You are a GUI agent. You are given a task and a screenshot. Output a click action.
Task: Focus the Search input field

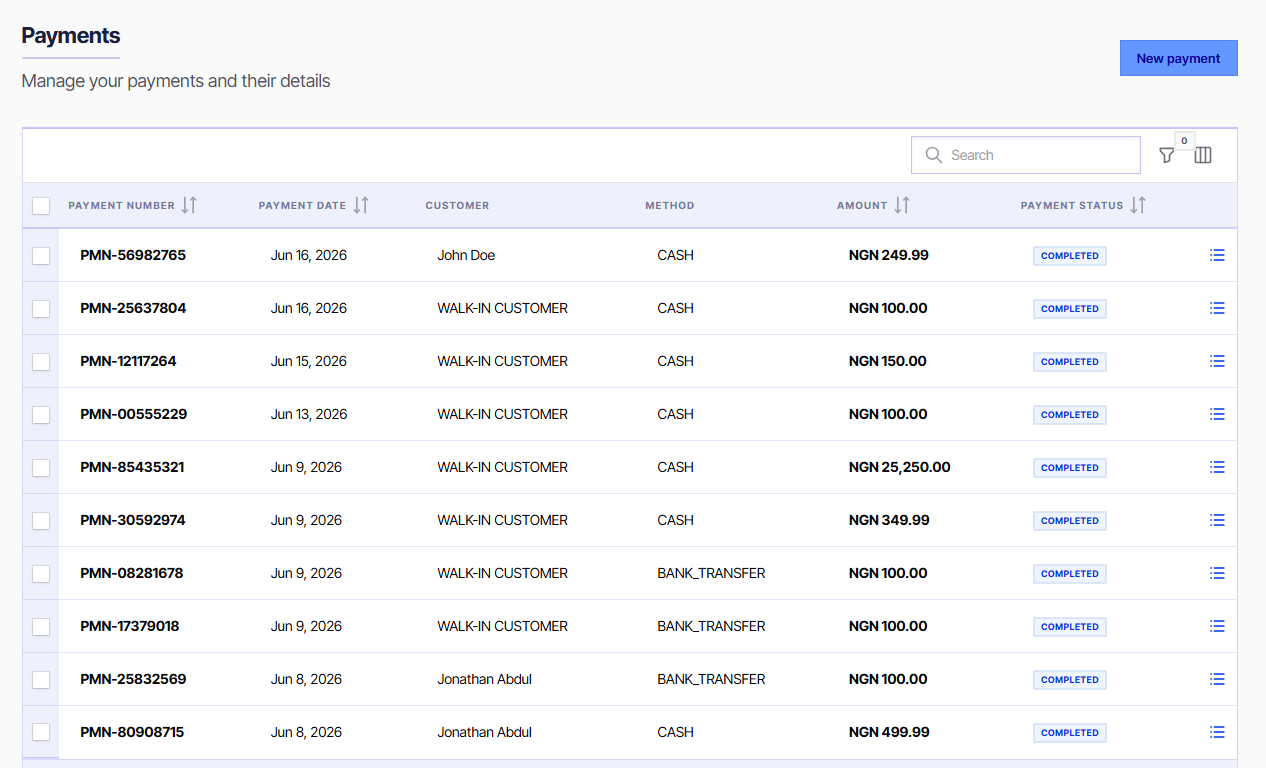pos(1025,155)
